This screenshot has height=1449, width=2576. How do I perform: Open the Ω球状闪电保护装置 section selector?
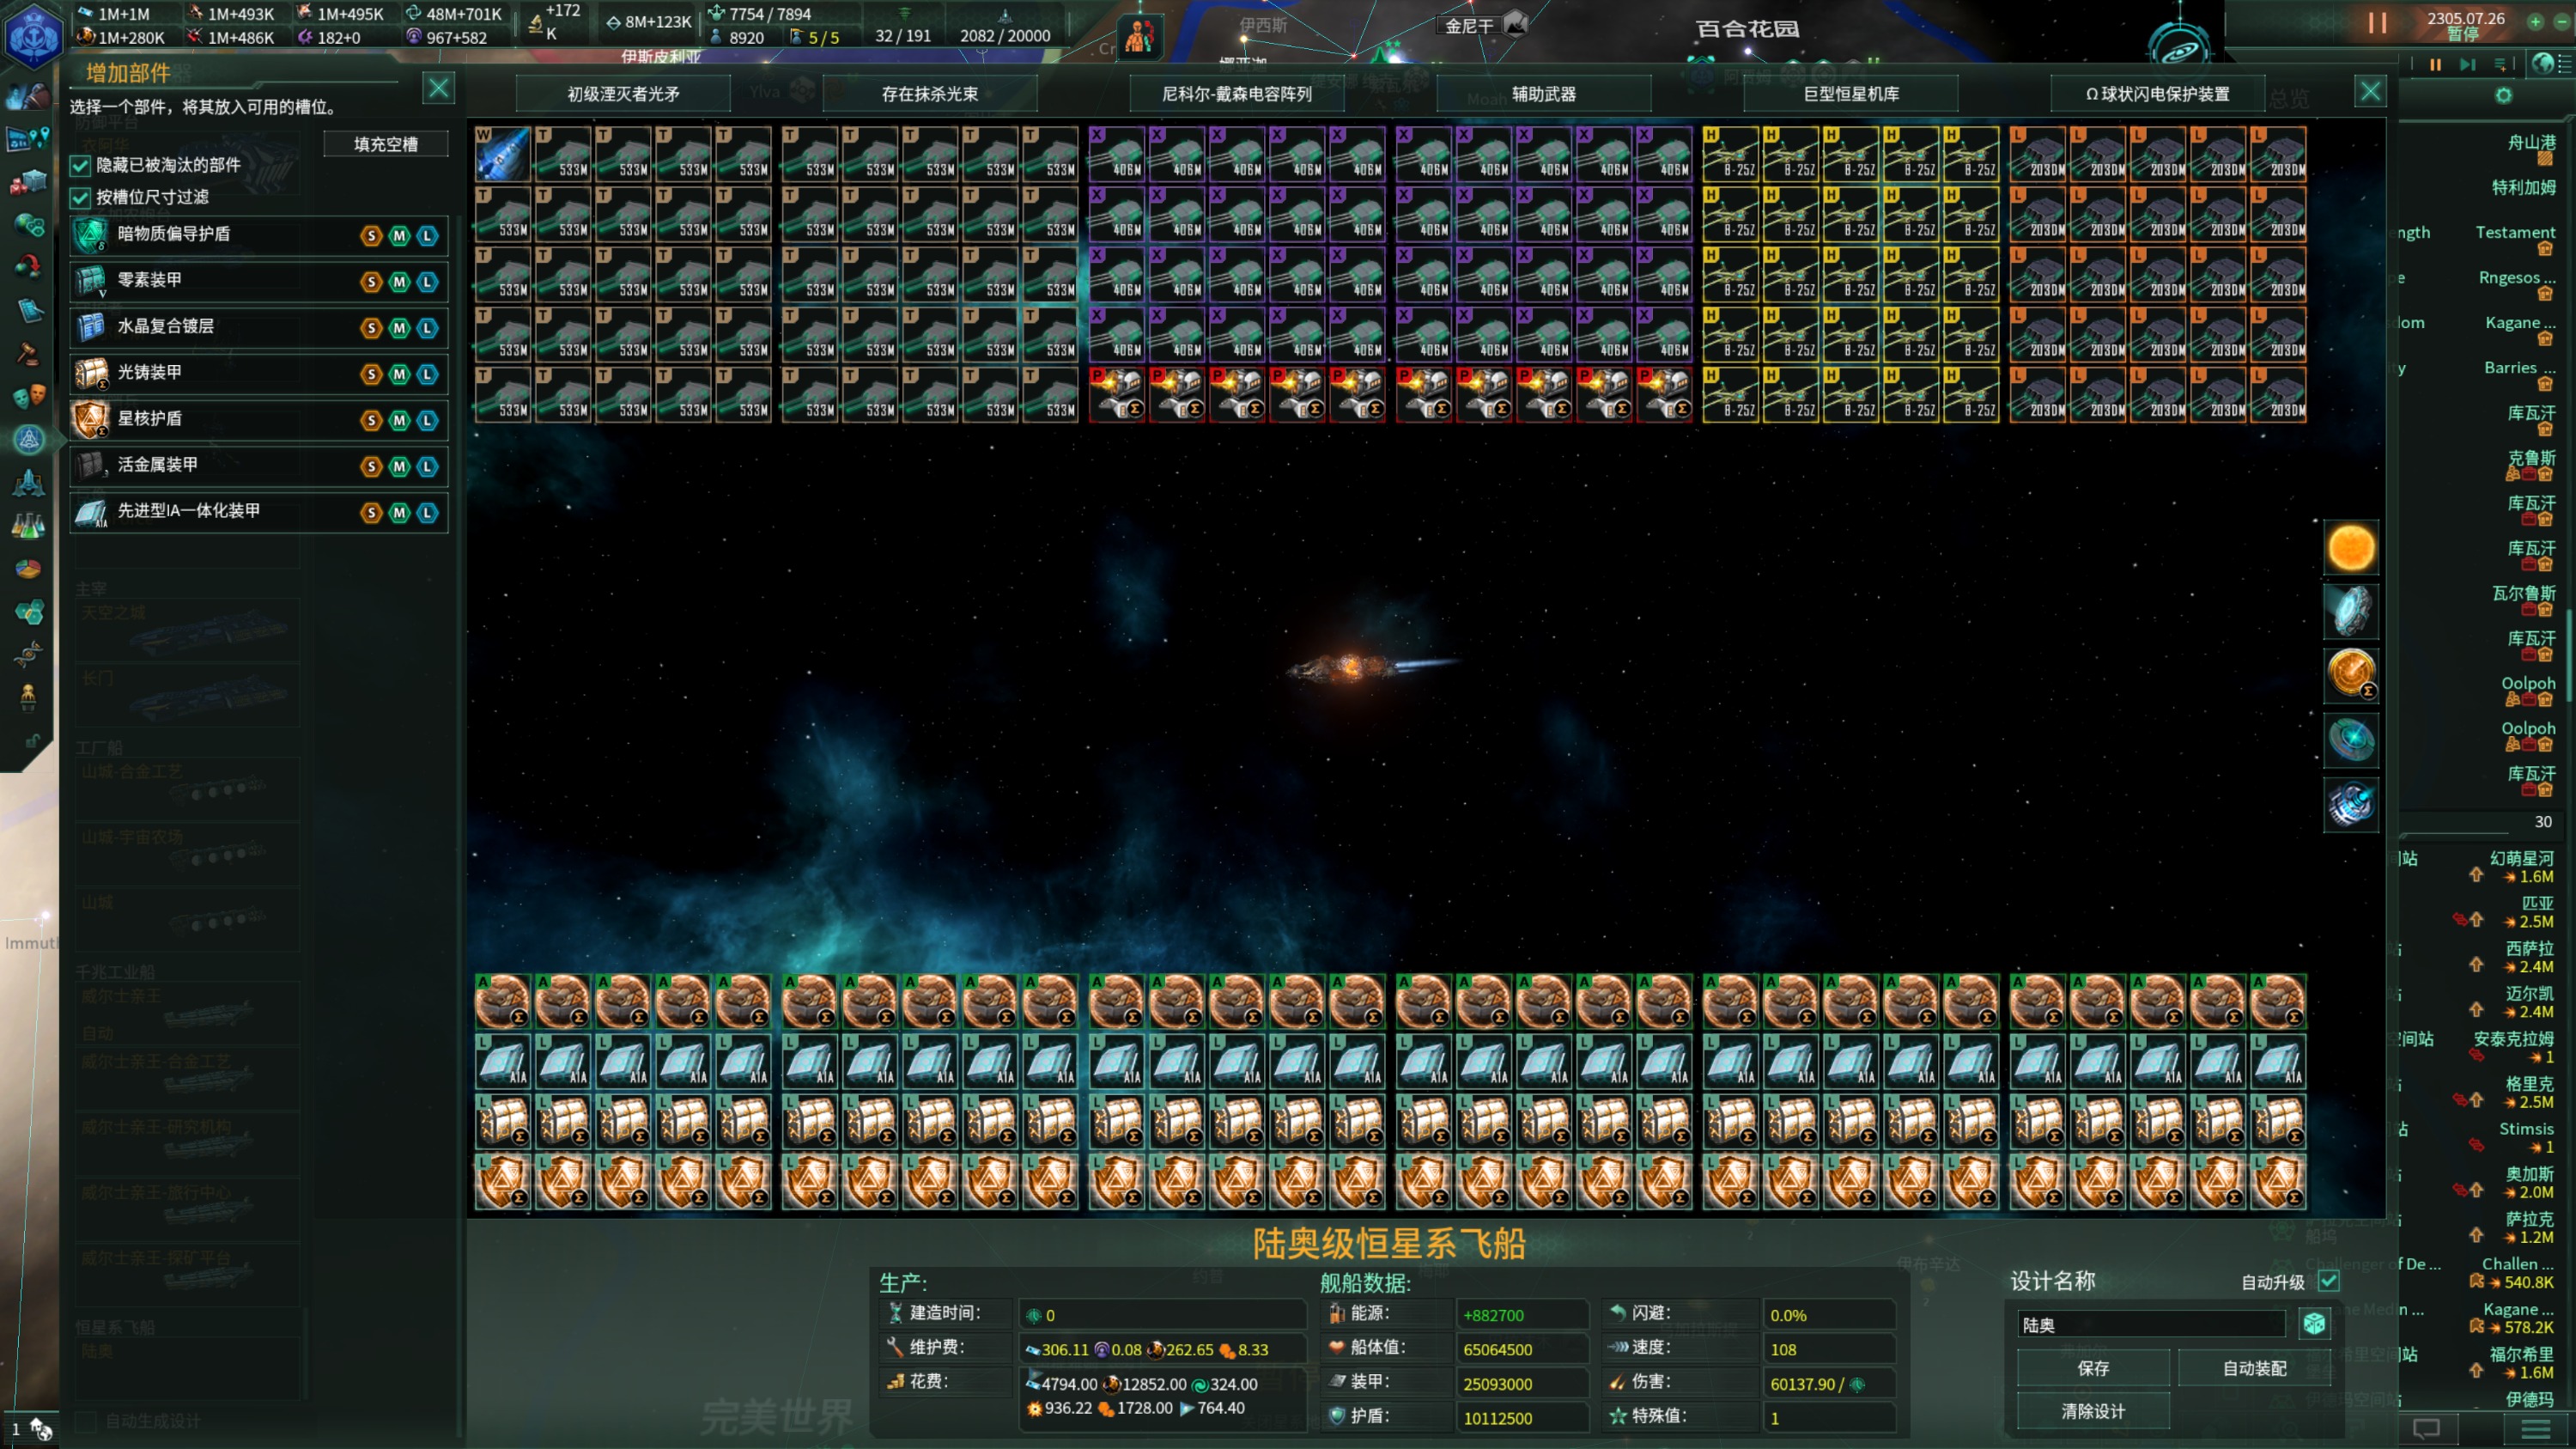pos(2157,93)
